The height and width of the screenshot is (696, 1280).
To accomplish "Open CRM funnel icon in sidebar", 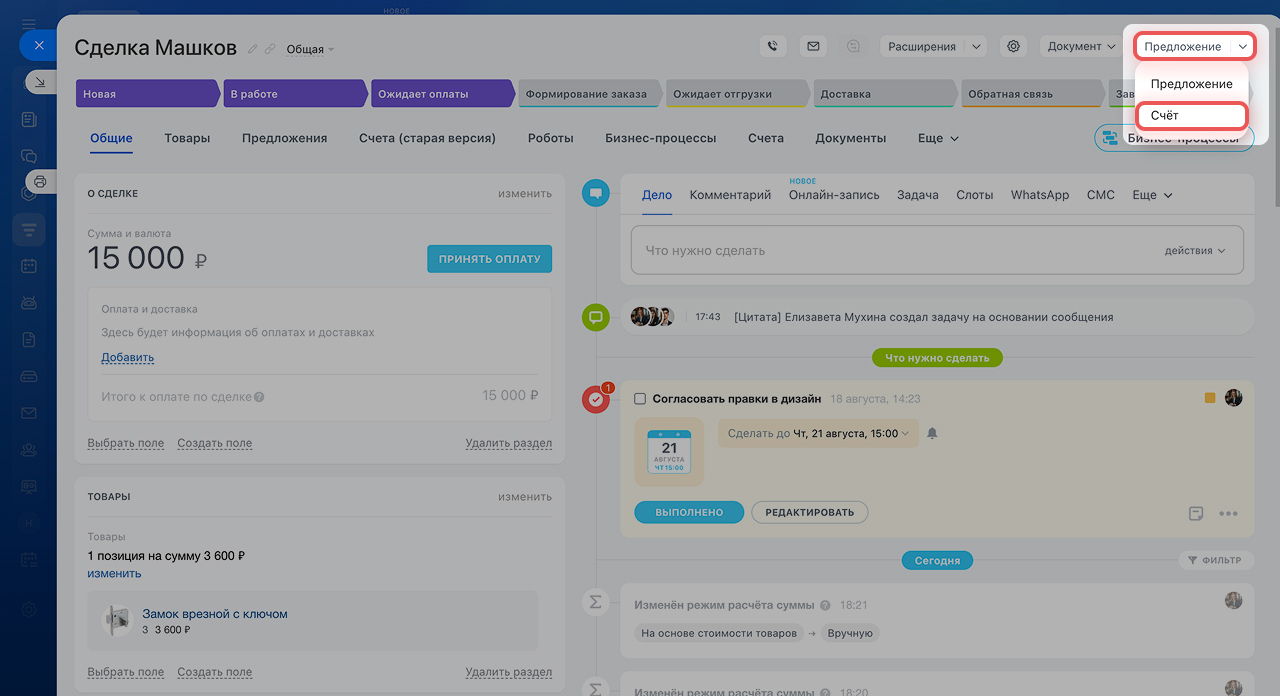I will (x=29, y=230).
